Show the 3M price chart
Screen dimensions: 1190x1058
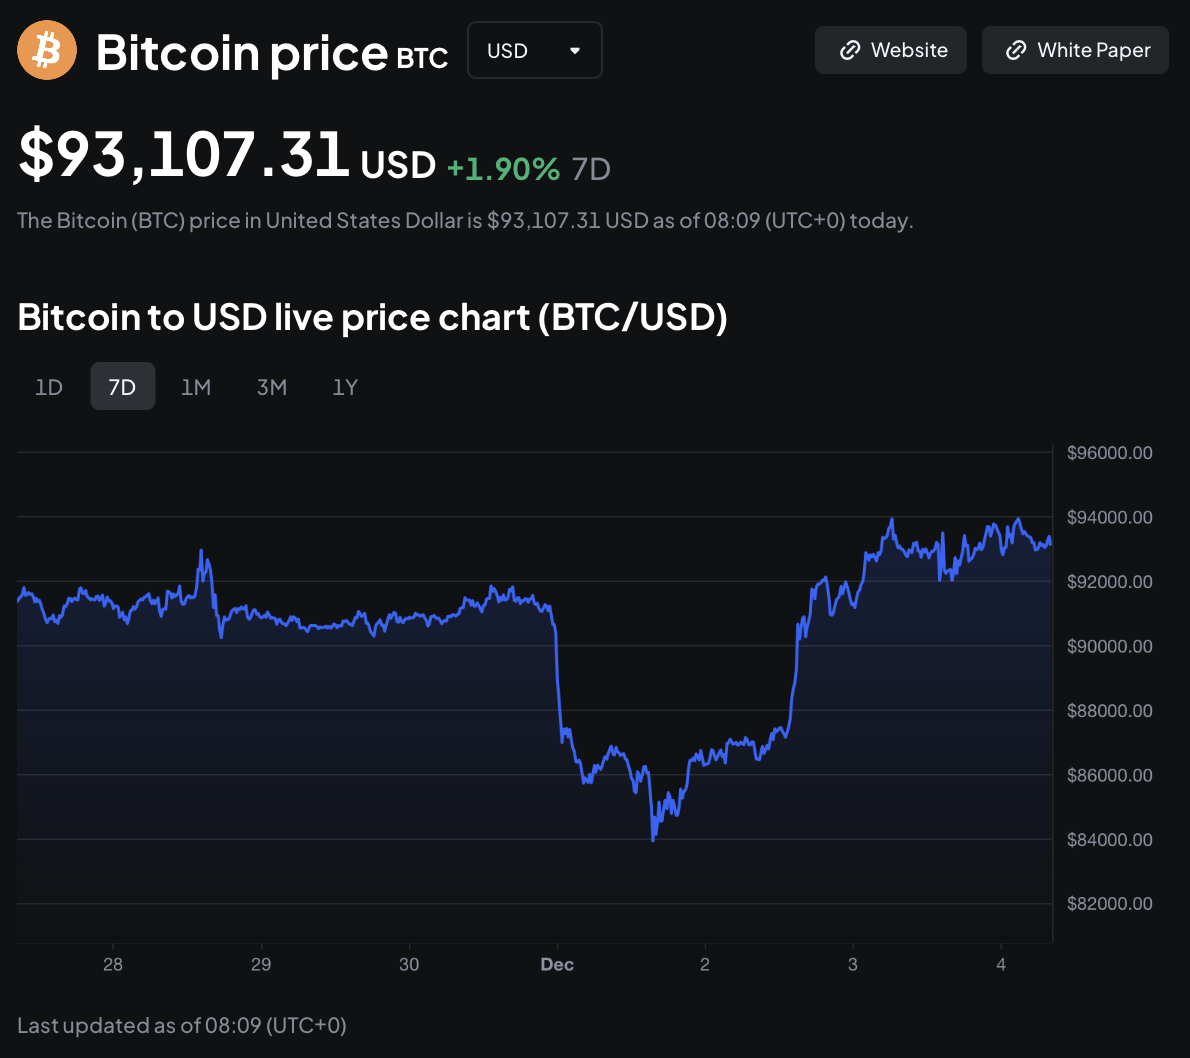coord(272,387)
